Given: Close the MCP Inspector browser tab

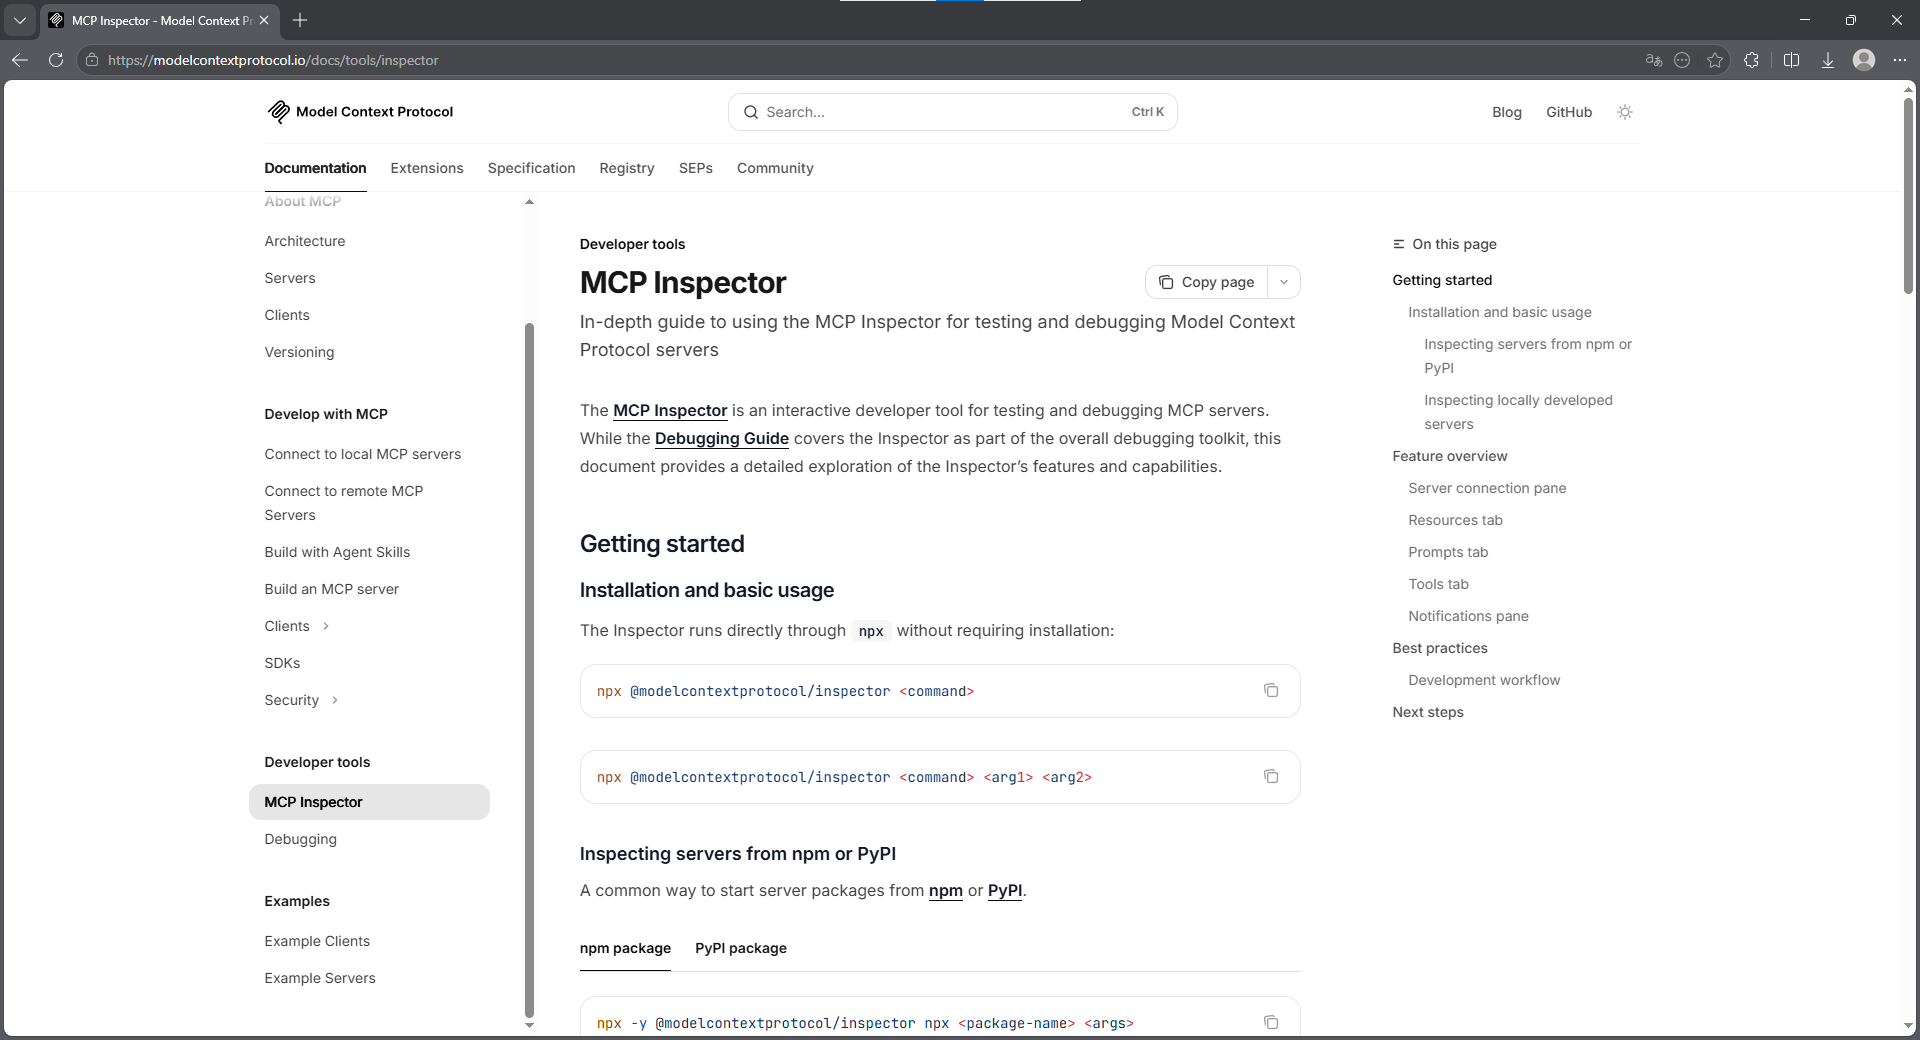Looking at the screenshot, I should tap(264, 20).
